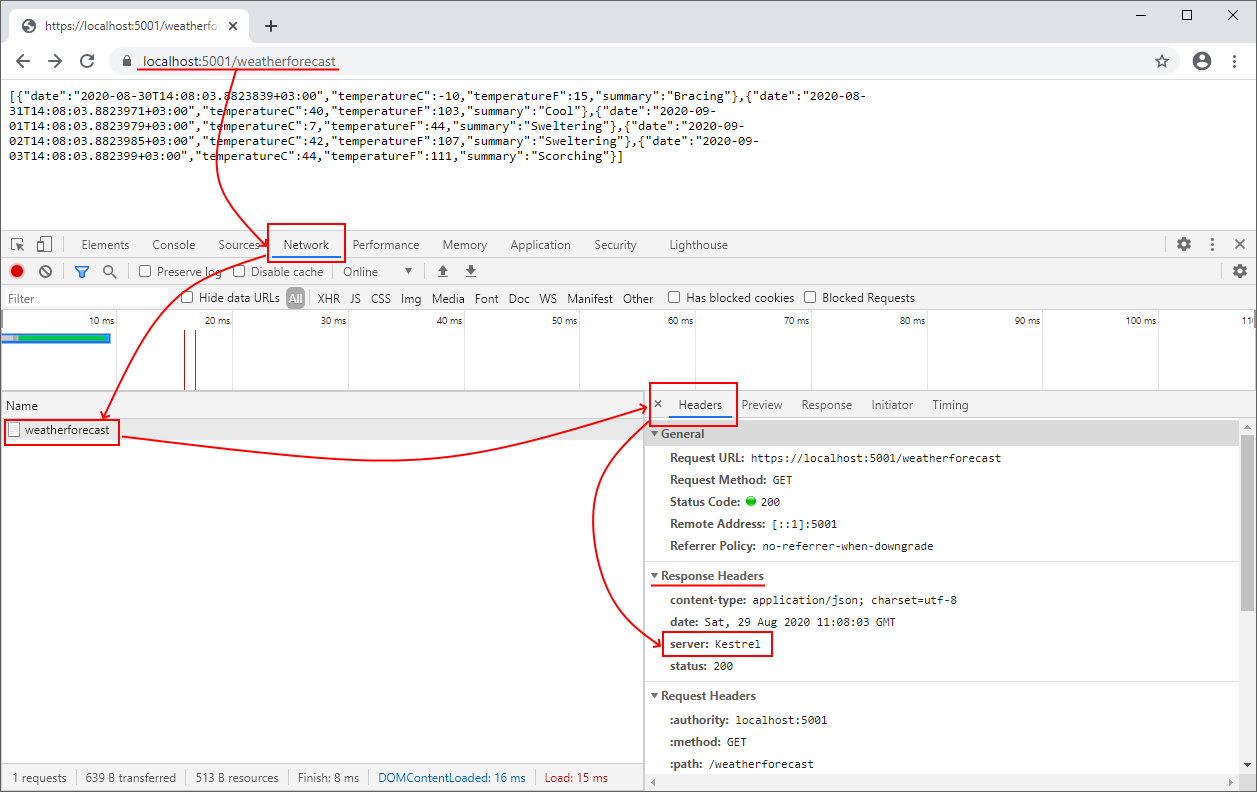This screenshot has width=1257, height=792.
Task: Toggle the network filter funnel icon
Action: click(x=82, y=271)
